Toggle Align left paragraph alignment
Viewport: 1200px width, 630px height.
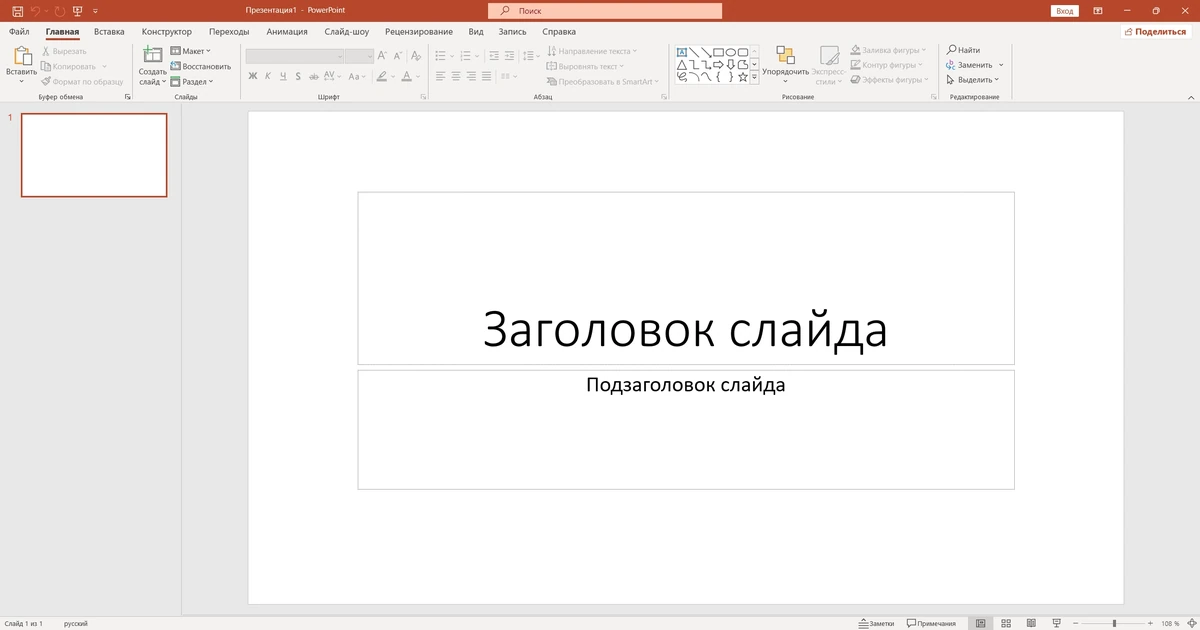pos(440,76)
